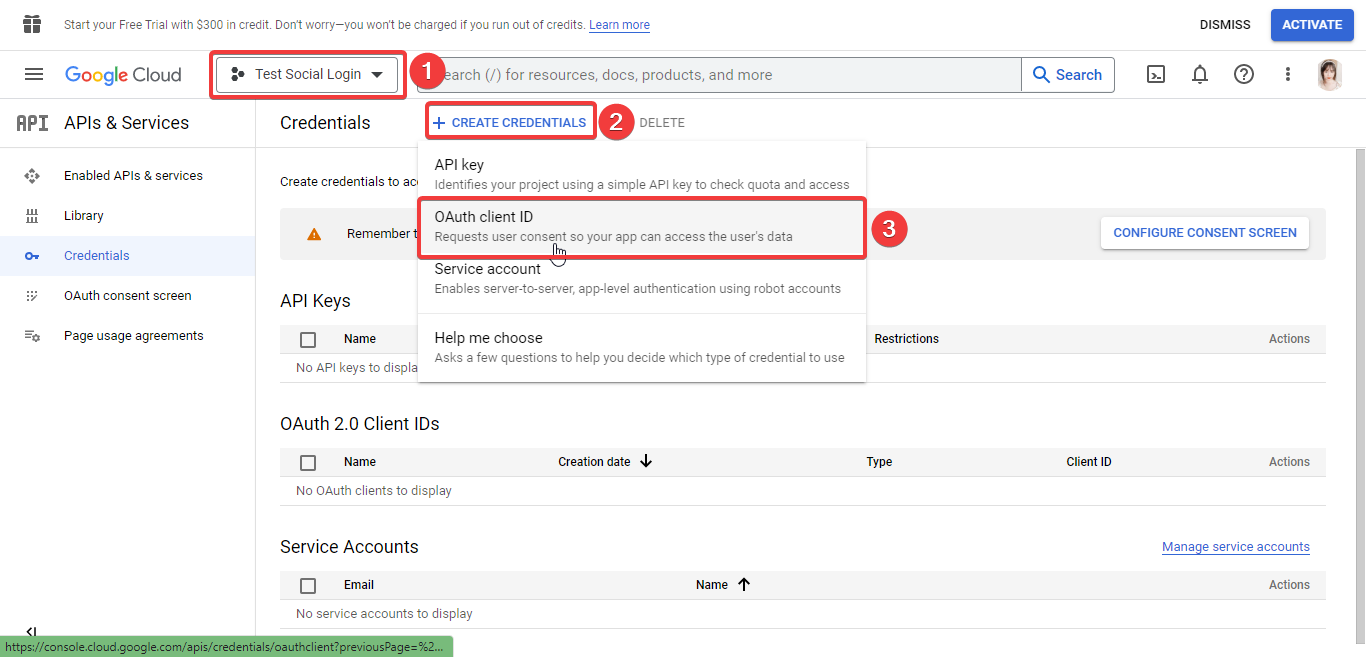This screenshot has height=657, width=1366.
Task: Select all OAuth 2.0 Client IDs checkbox
Action: coord(308,462)
